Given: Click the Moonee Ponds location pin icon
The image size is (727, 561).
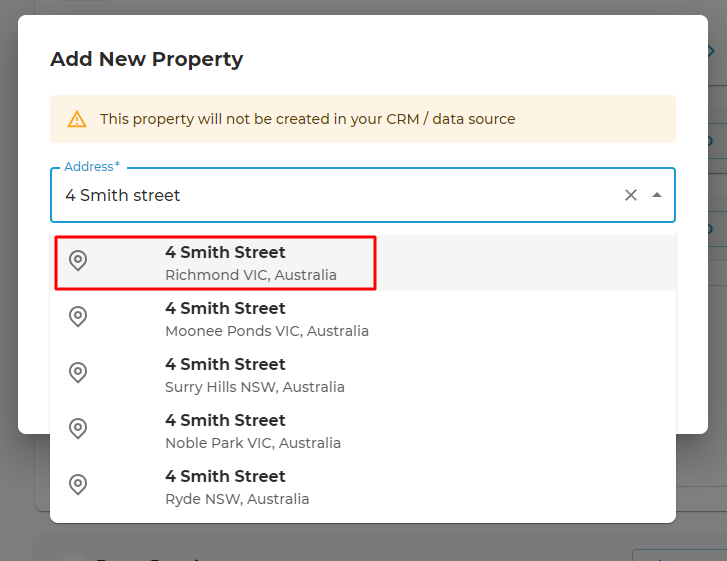Looking at the screenshot, I should pyautogui.click(x=78, y=317).
